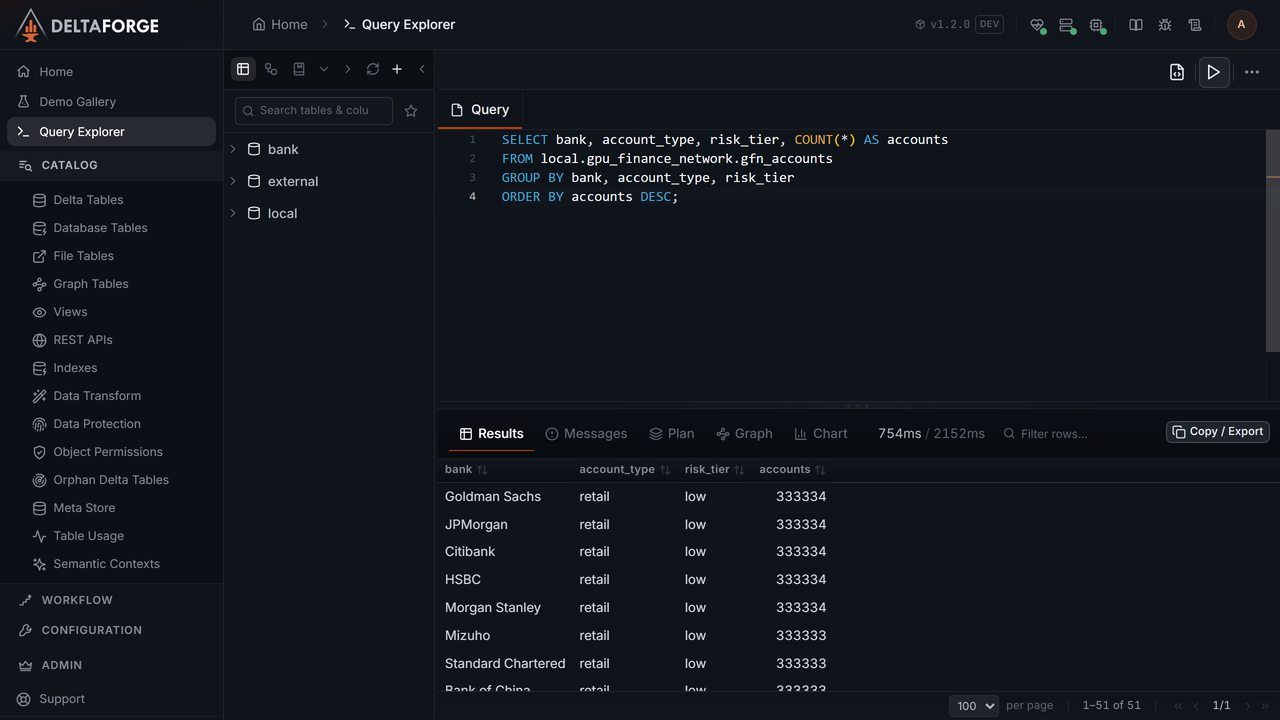Focus the Search tables & columns field
The height and width of the screenshot is (720, 1280).
pyautogui.click(x=314, y=111)
